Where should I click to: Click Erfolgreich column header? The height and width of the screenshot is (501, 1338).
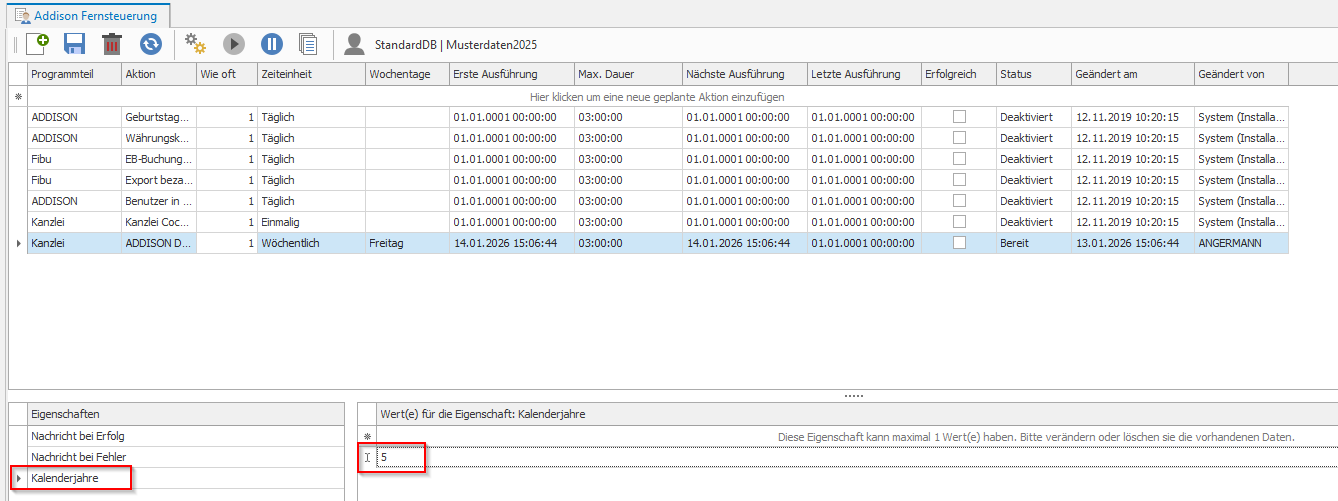pos(958,74)
